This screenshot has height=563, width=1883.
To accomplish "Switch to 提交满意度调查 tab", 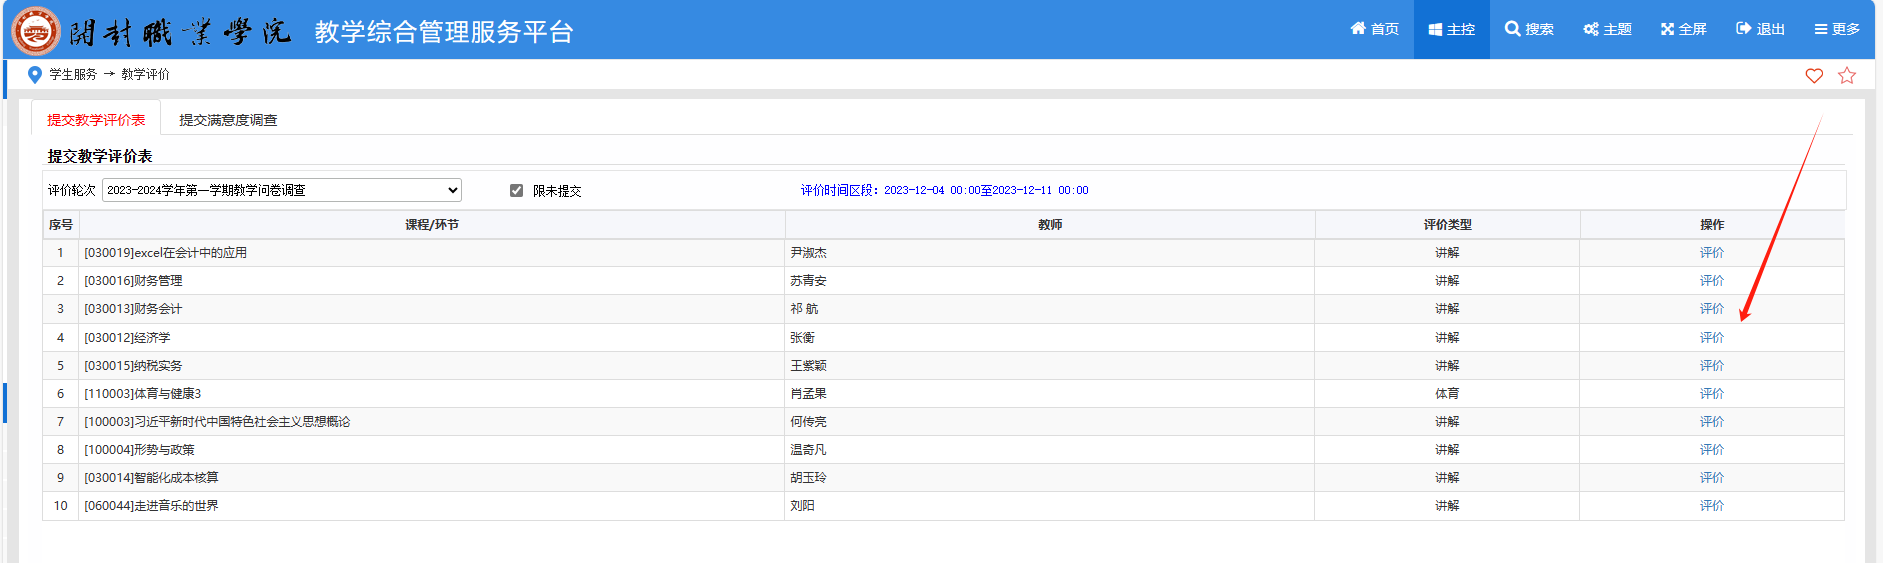I will click(x=228, y=119).
